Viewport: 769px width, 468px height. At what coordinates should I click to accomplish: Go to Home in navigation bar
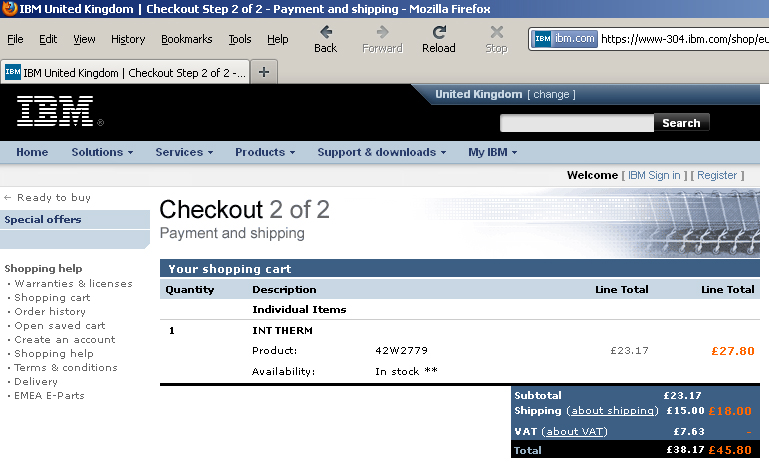point(32,152)
